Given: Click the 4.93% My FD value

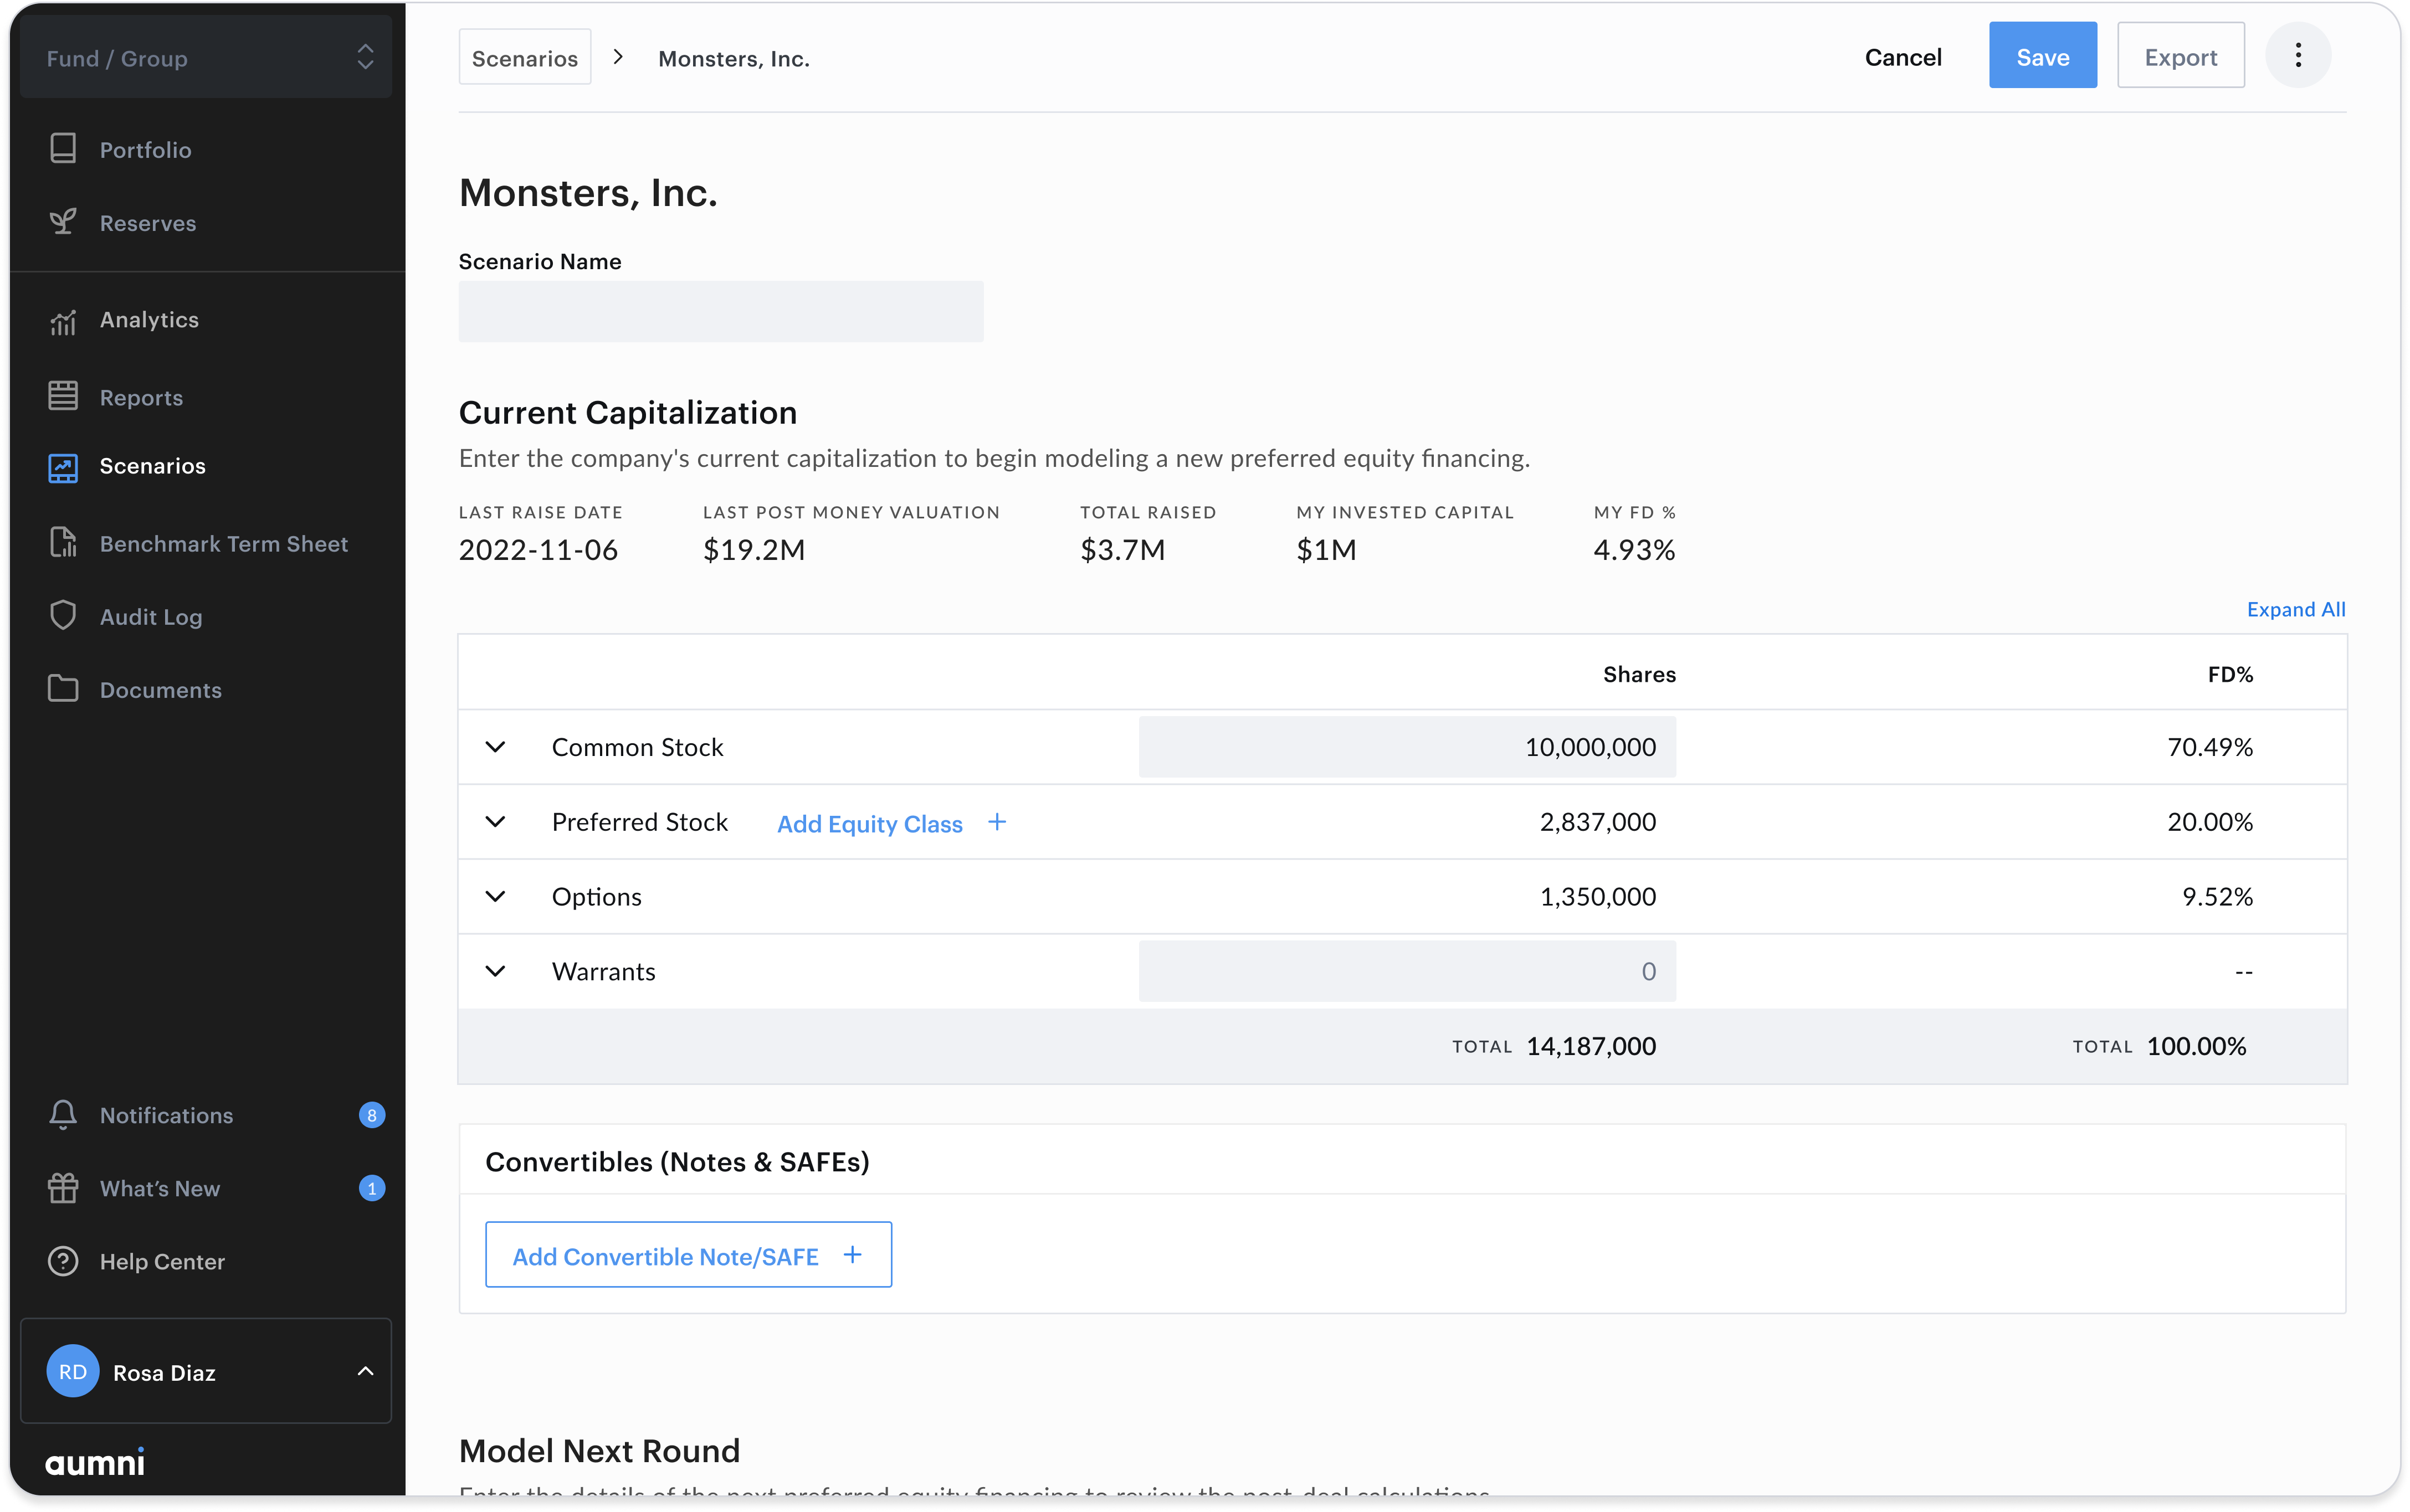Looking at the screenshot, I should tap(1634, 549).
